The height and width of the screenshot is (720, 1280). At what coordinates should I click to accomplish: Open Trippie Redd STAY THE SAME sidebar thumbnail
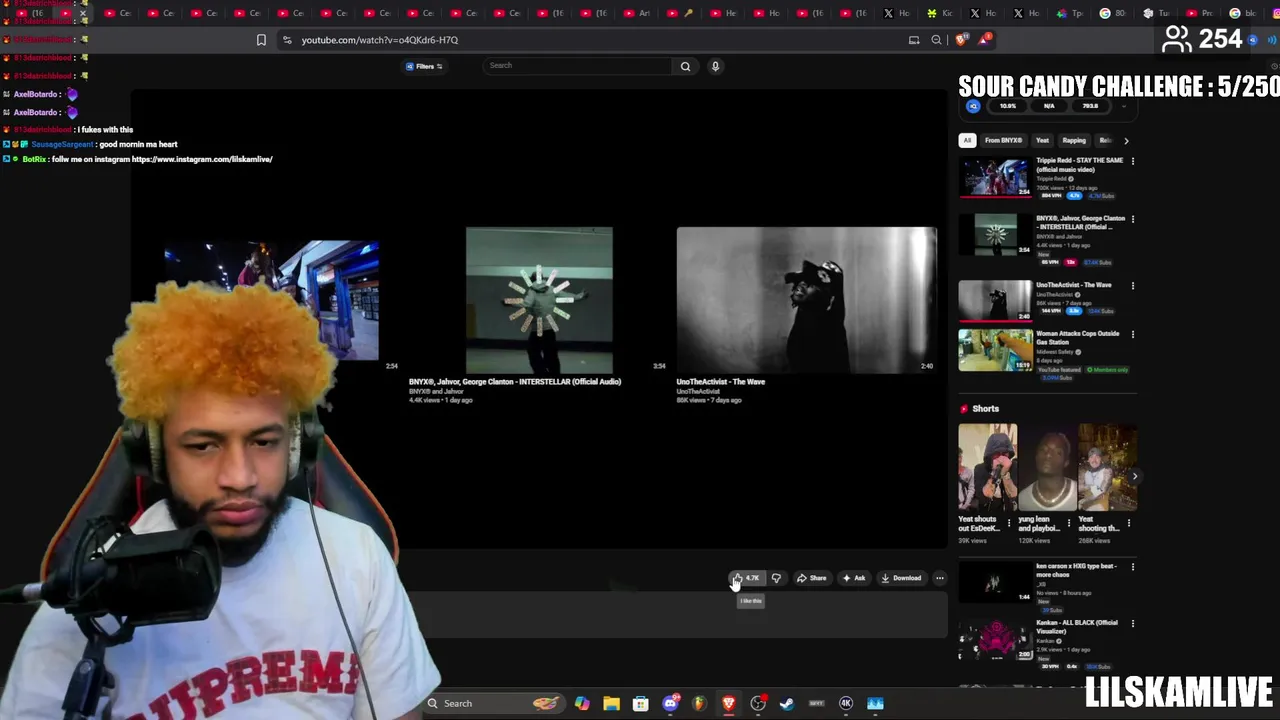(994, 176)
